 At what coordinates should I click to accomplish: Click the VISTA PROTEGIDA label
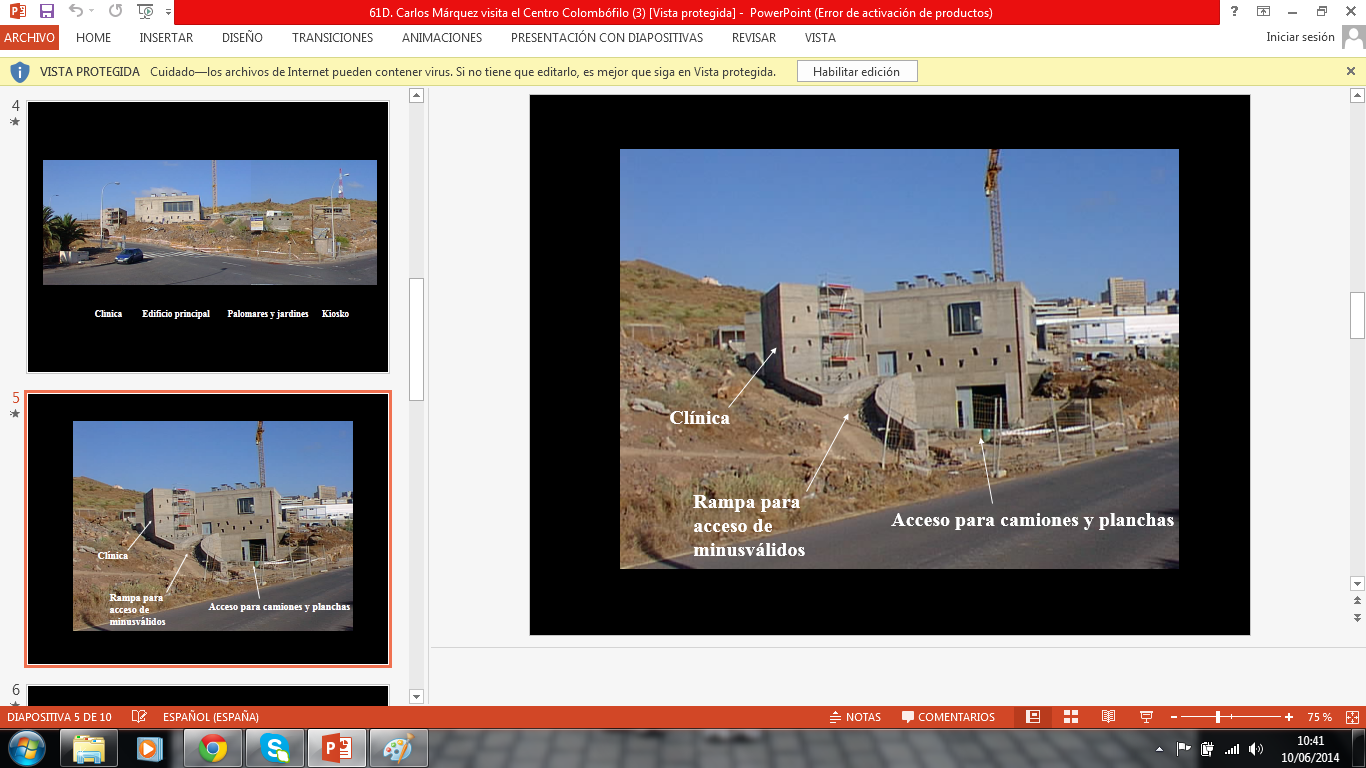tap(90, 72)
